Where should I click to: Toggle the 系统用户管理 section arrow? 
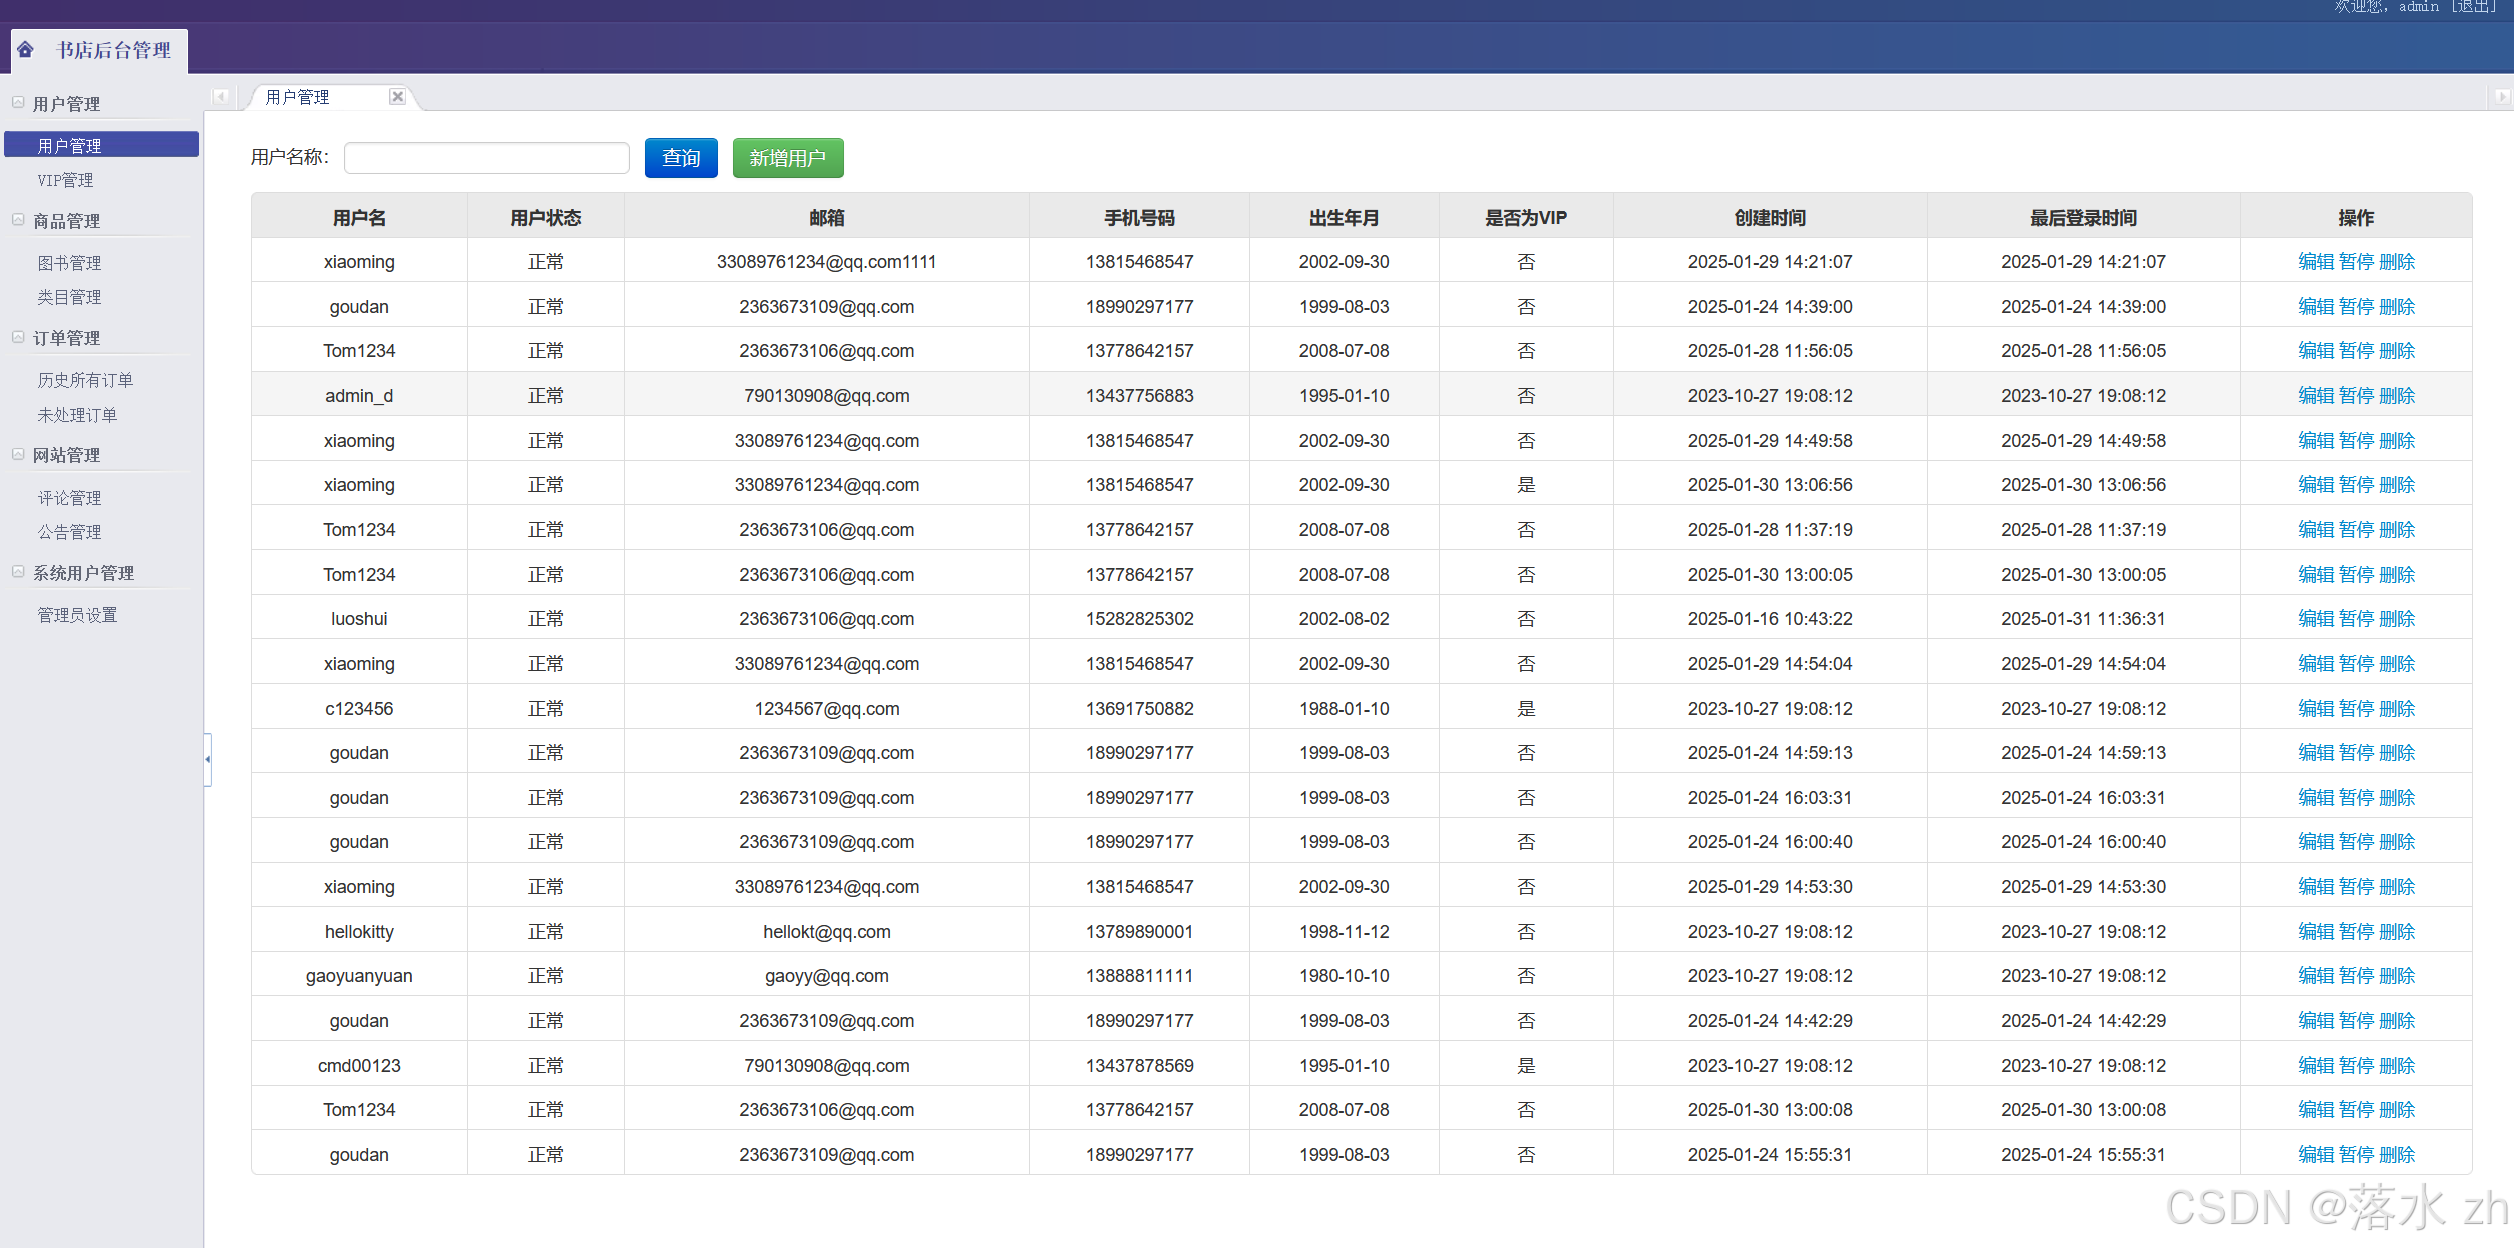pyautogui.click(x=18, y=572)
